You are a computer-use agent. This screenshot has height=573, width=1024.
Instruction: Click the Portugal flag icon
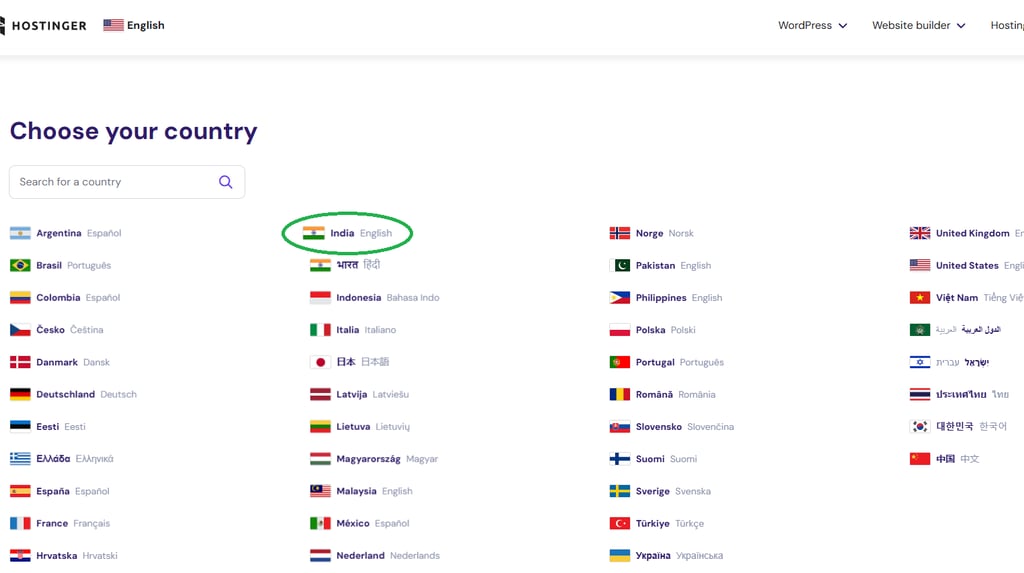(x=620, y=362)
